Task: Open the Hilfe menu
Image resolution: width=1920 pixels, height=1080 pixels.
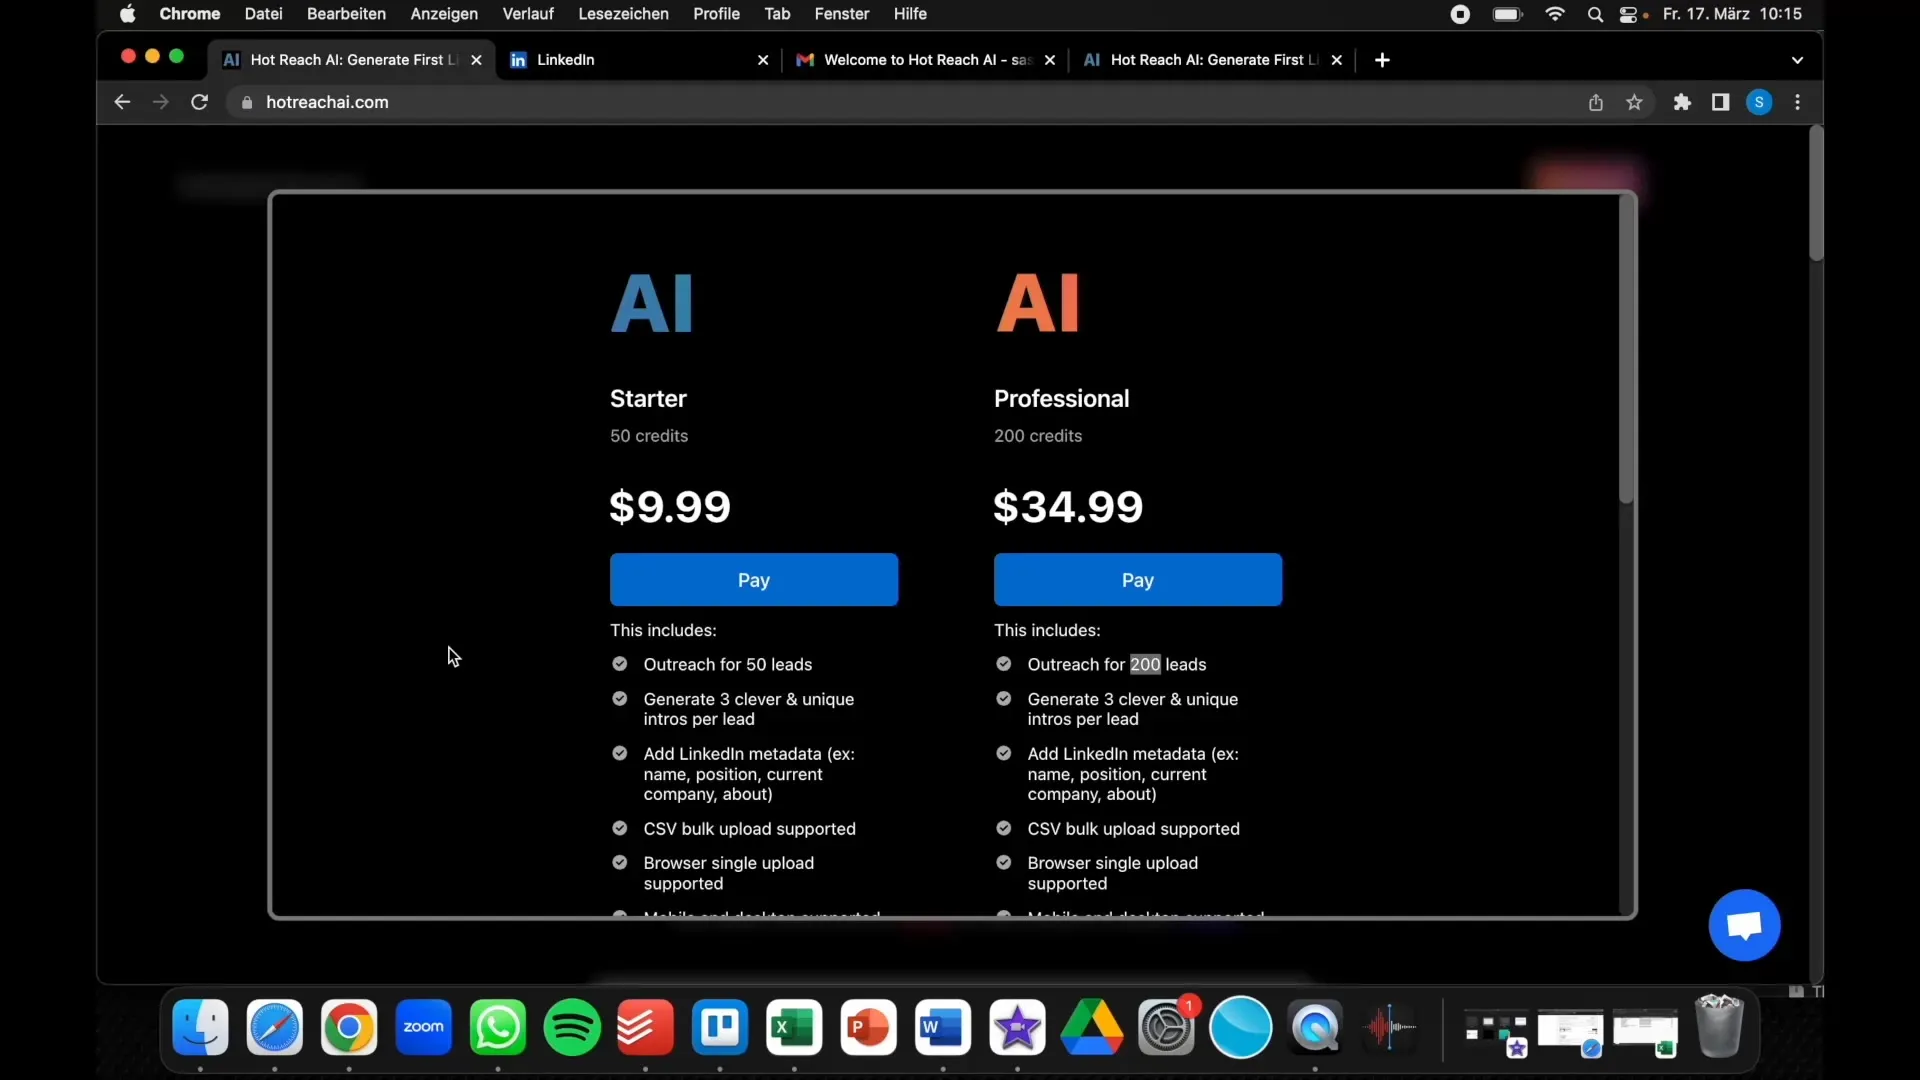Action: click(x=910, y=14)
